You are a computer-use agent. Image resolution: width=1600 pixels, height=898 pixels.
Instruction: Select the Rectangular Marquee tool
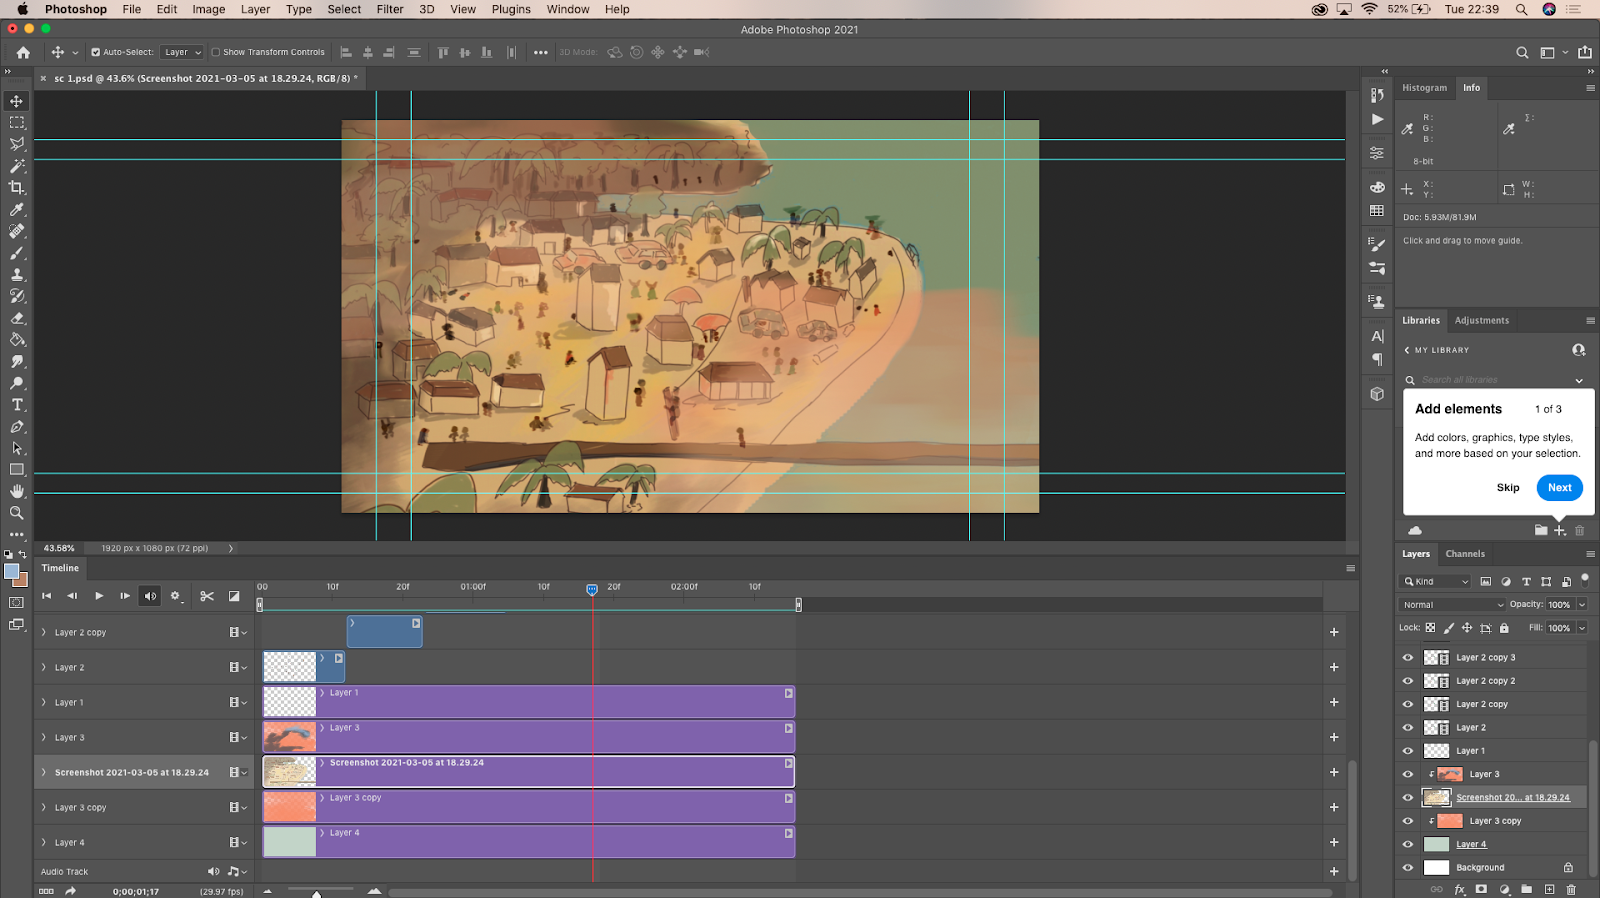[x=17, y=123]
